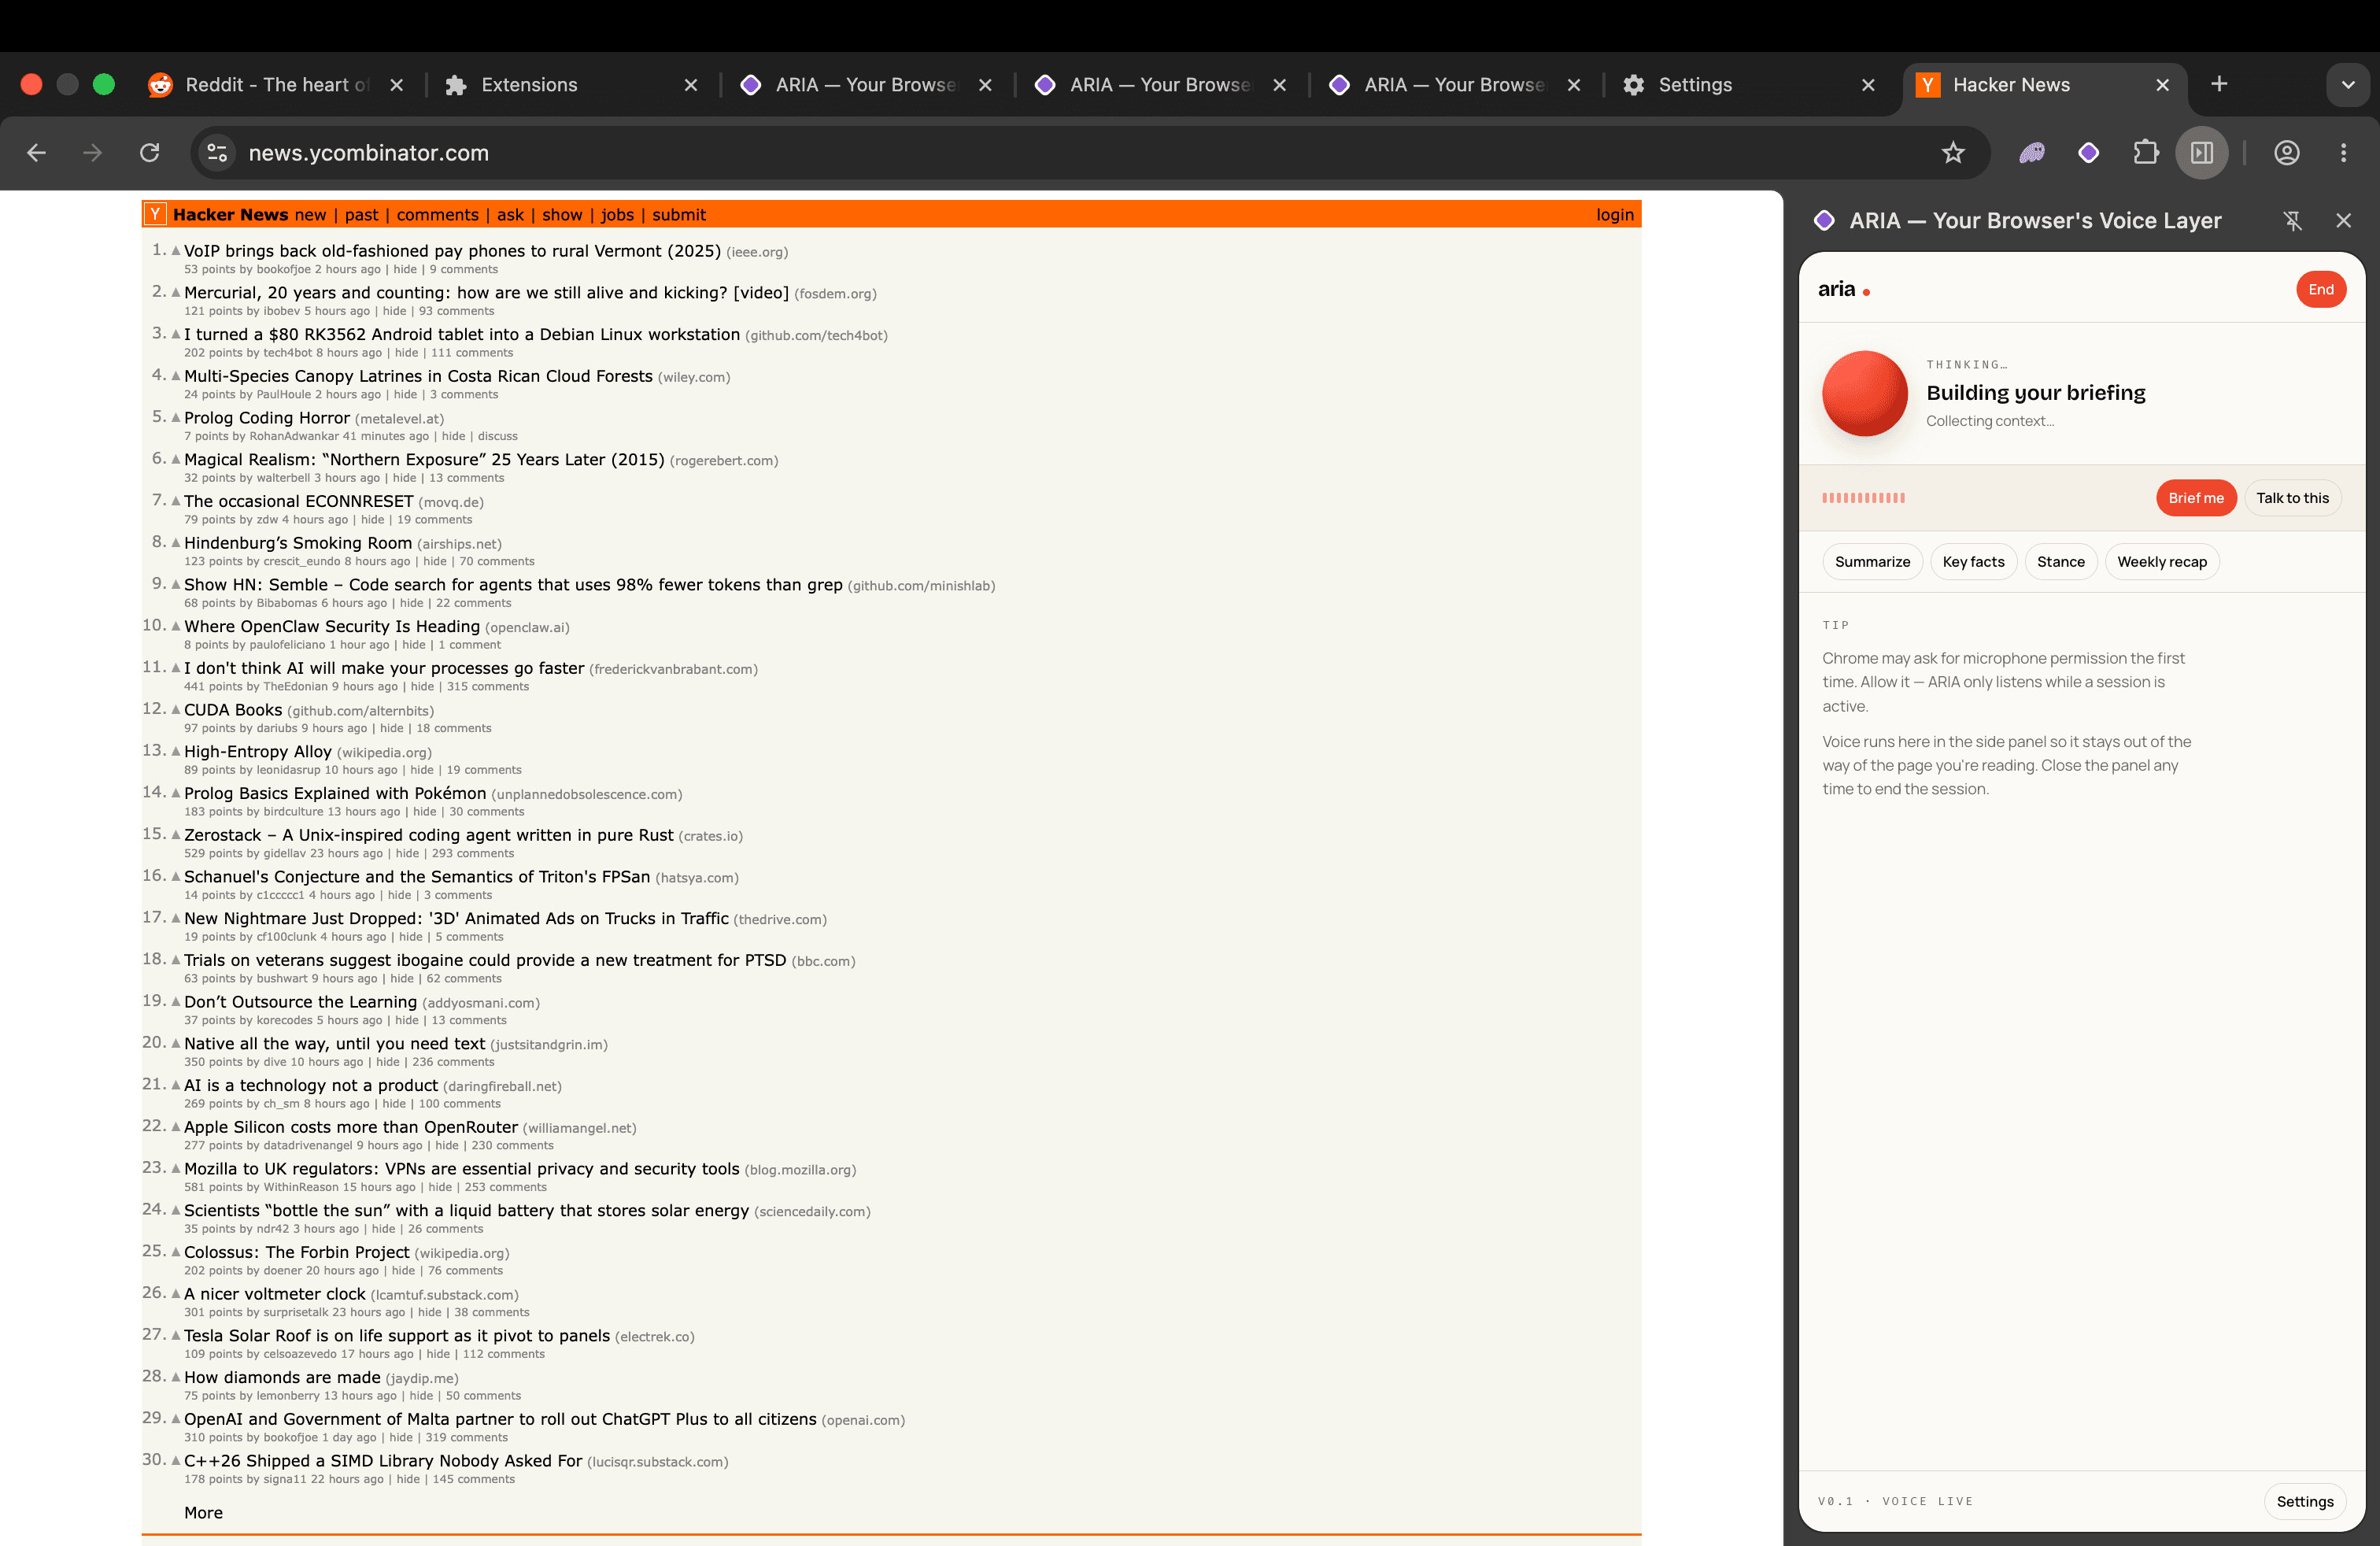This screenshot has height=1546, width=2380.
Task: Hide the Tesla Solar Roof story
Action: click(438, 1354)
